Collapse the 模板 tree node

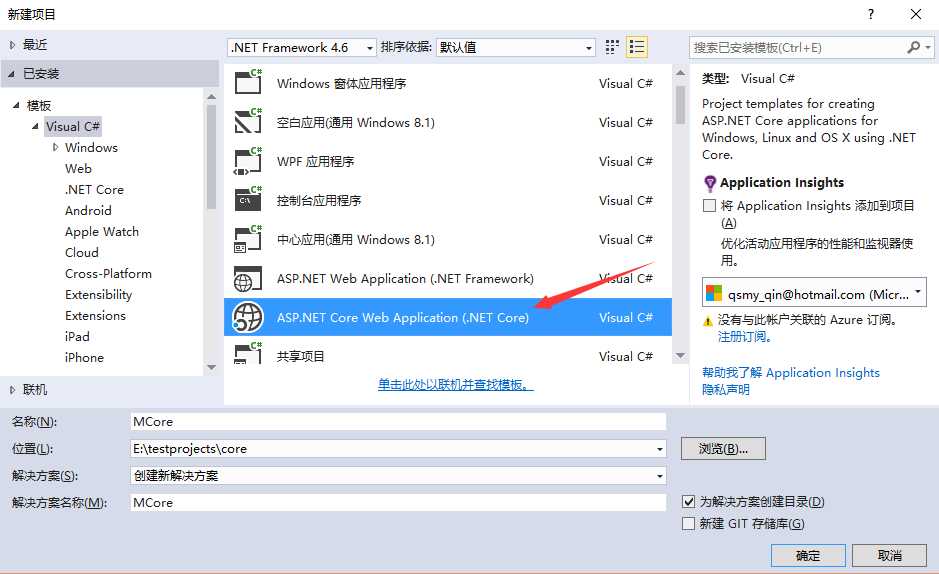click(16, 105)
